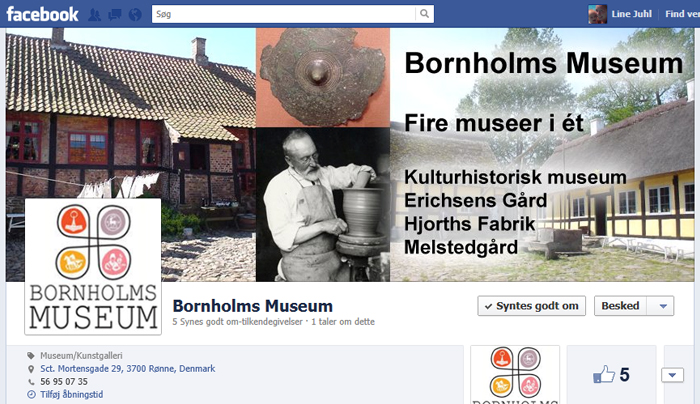This screenshot has width=700, height=404.
Task: Expand the dropdown arrow next to Besked
Action: pos(663,306)
